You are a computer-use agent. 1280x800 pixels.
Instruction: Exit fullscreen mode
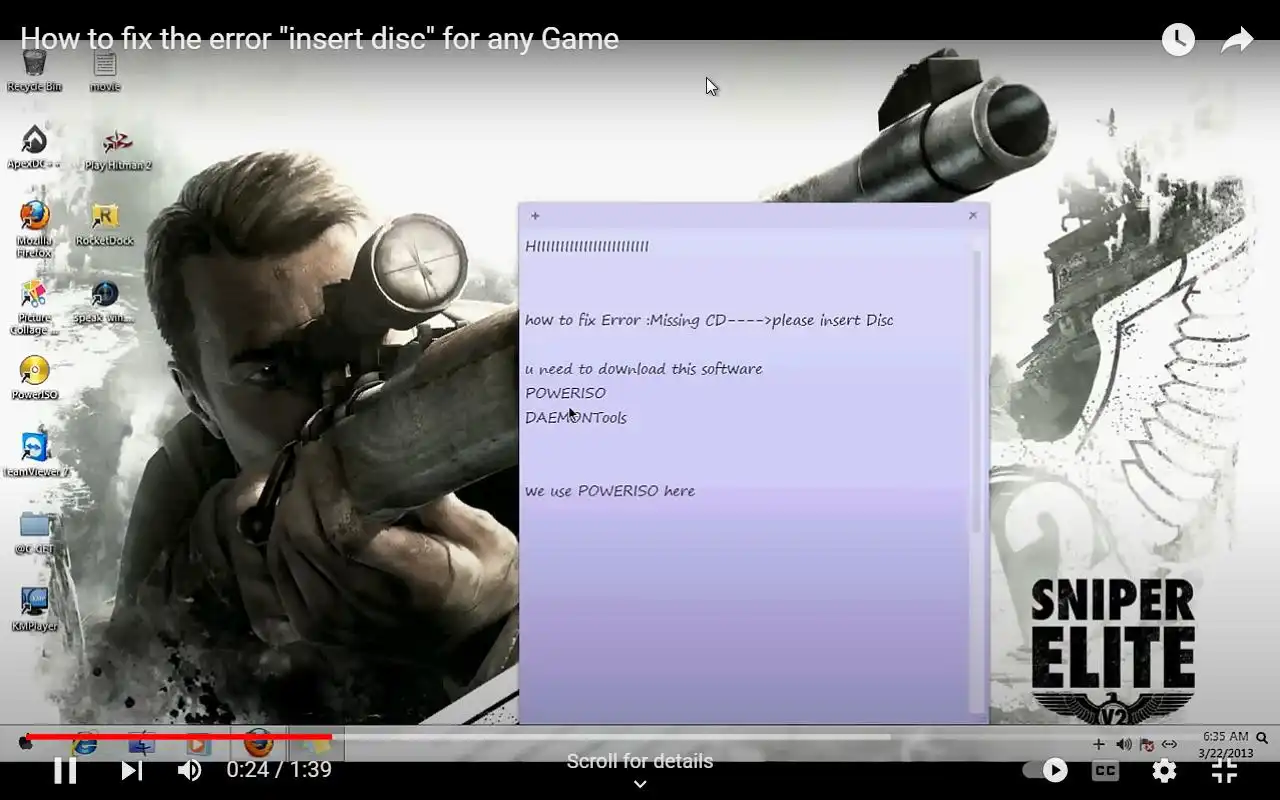1225,770
